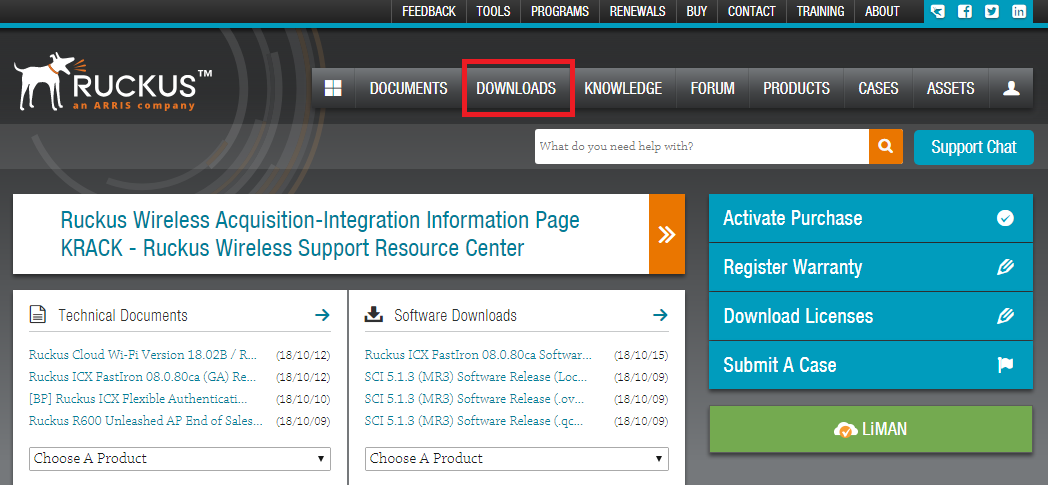Open Ruckus ICX FastIron 08.0.80ca (GA) document
Screen dimensions: 1049x488
coord(143,377)
